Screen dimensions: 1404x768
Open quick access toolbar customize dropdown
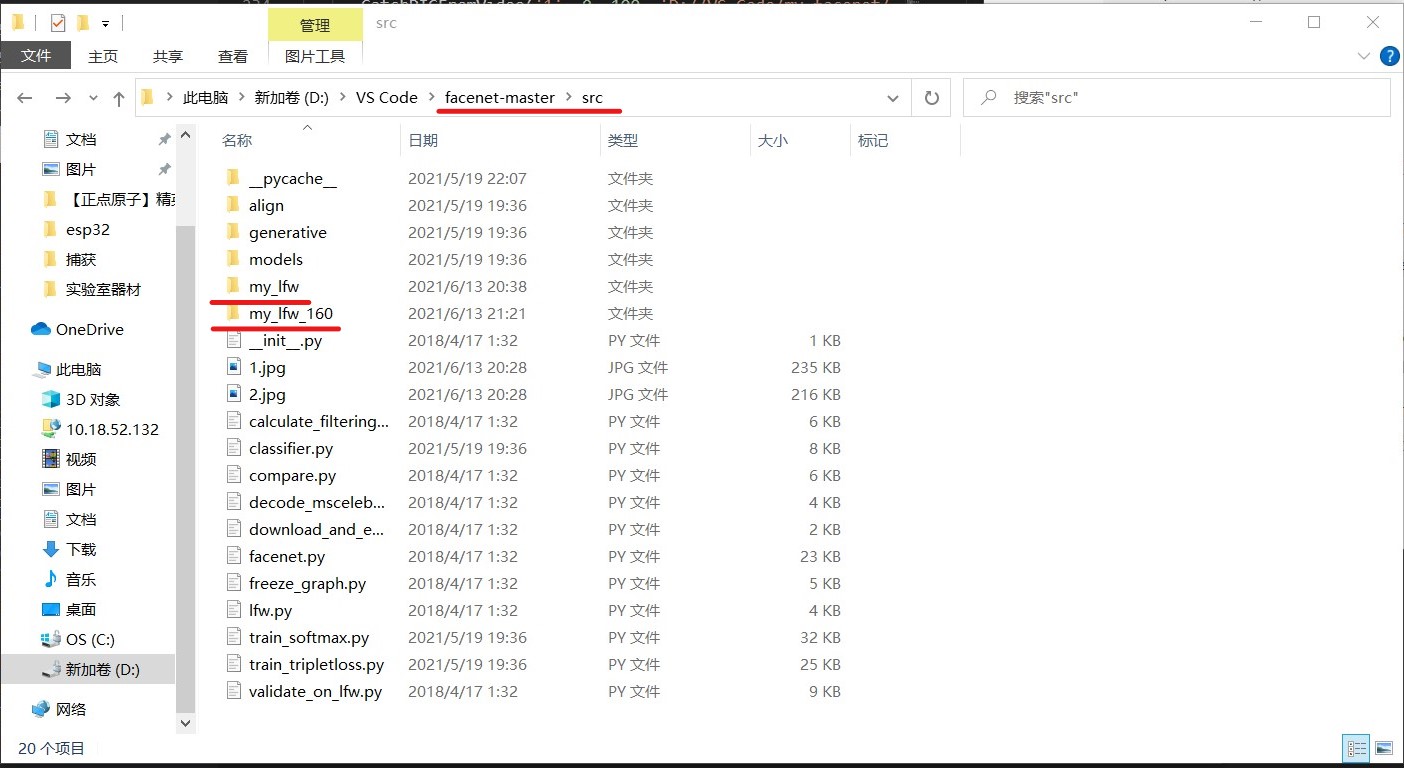[106, 22]
